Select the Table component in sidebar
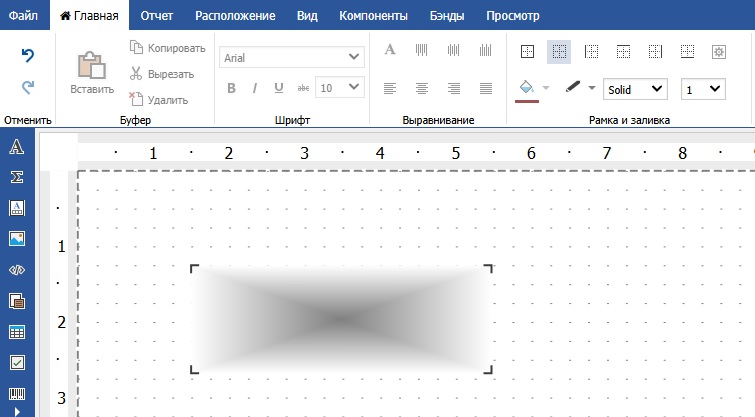 pyautogui.click(x=17, y=332)
